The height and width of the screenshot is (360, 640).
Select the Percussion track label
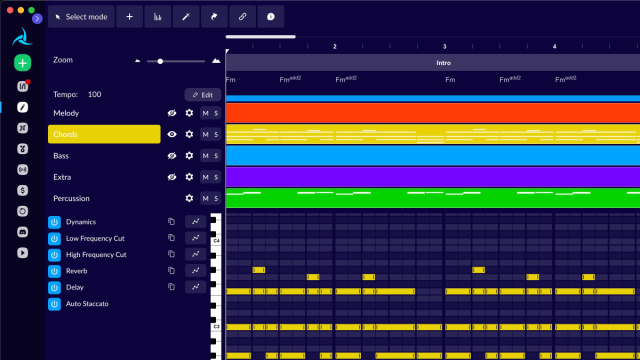click(x=71, y=198)
